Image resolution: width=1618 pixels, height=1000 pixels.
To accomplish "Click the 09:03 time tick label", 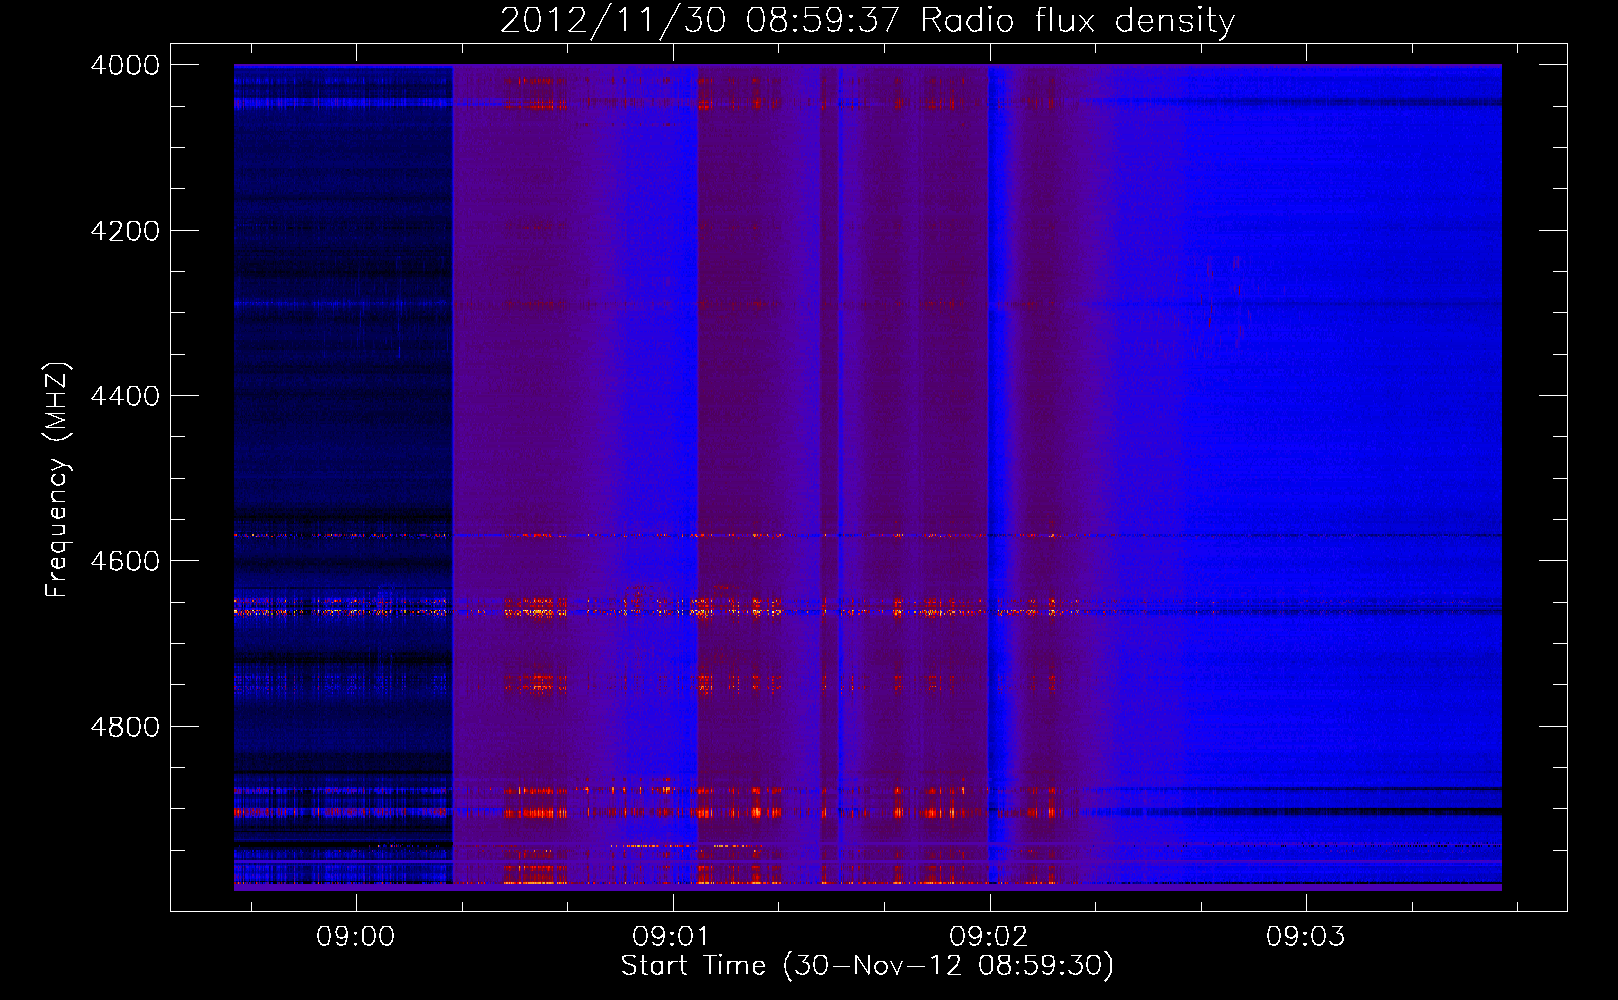I will point(1306,937).
